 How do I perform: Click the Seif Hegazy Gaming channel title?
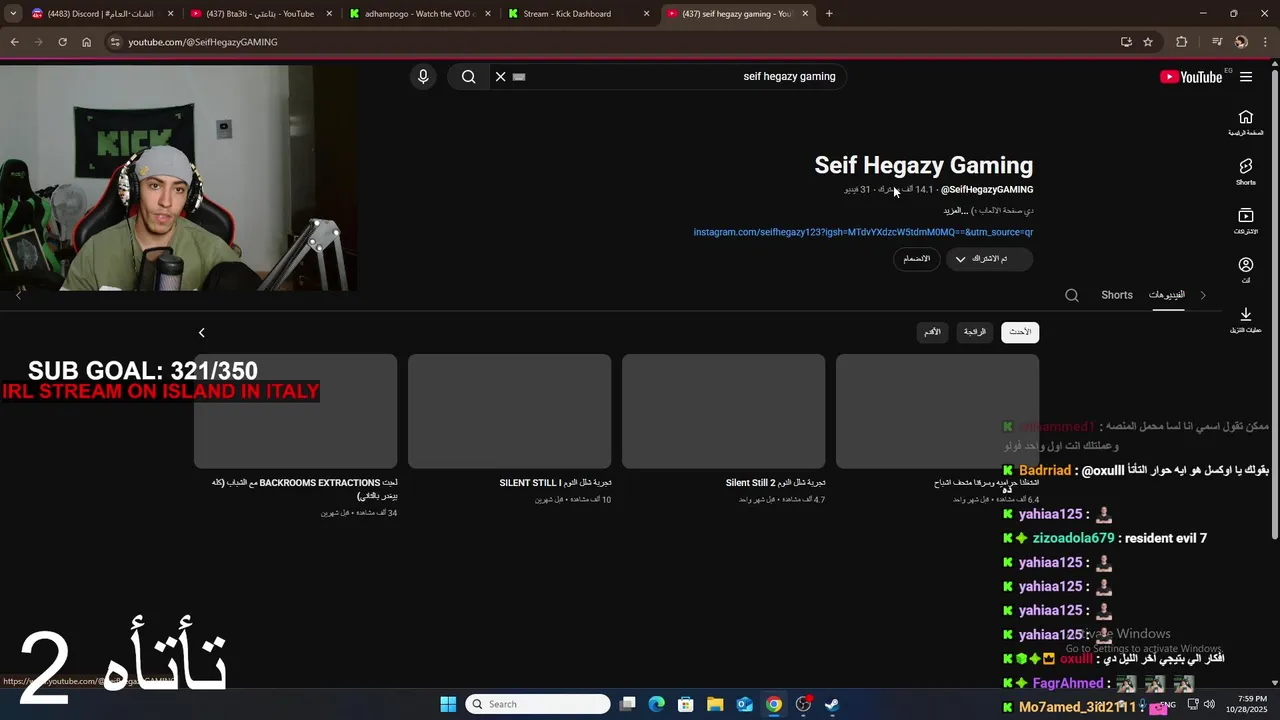923,165
